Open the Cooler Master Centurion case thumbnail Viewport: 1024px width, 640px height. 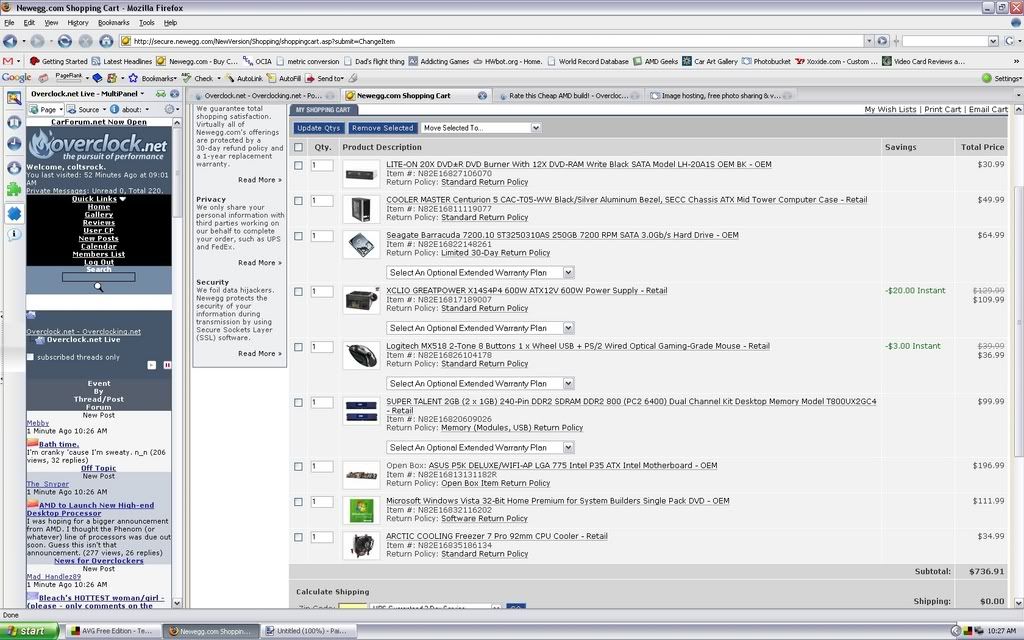pyautogui.click(x=361, y=209)
